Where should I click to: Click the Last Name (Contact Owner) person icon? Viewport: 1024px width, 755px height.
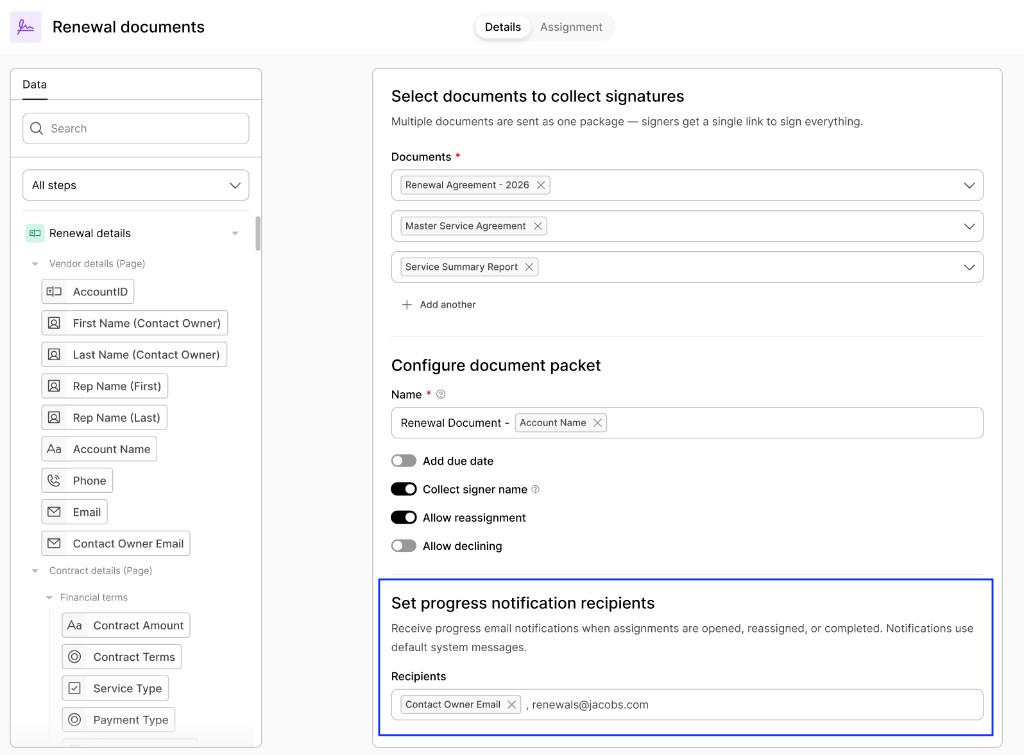pyautogui.click(x=54, y=355)
